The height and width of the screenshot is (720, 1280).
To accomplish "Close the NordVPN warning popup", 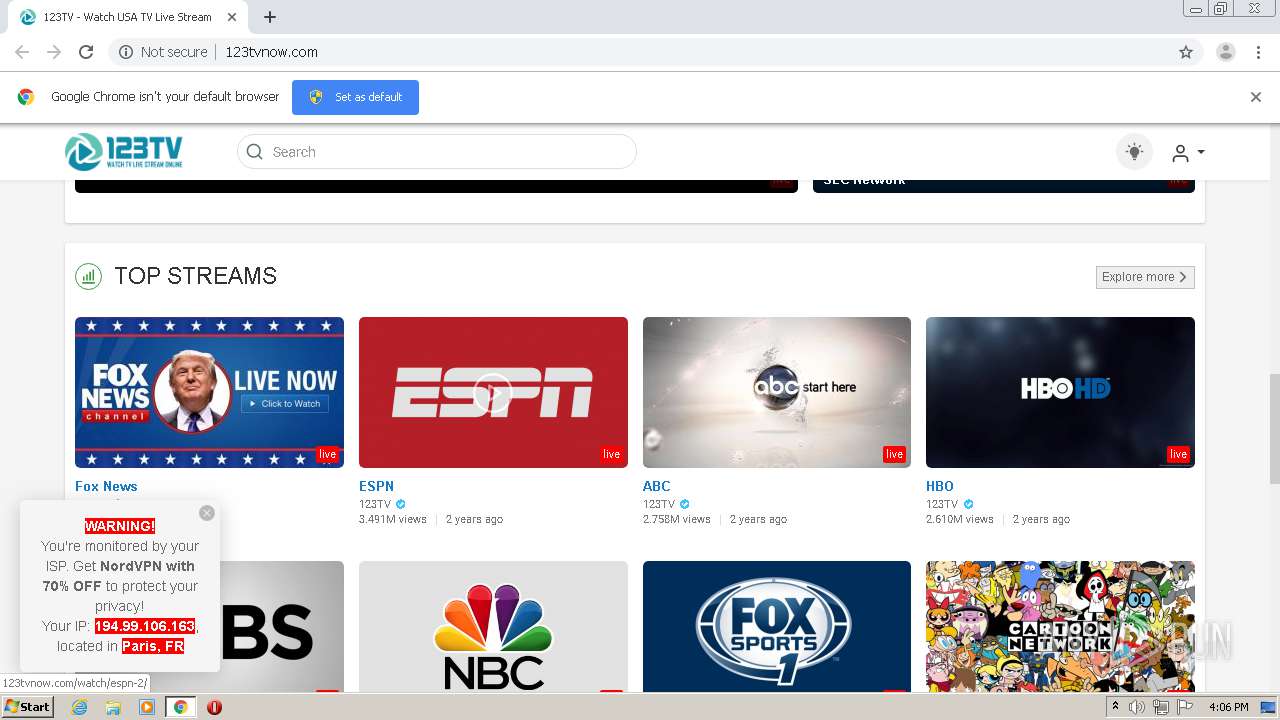I will [x=207, y=513].
